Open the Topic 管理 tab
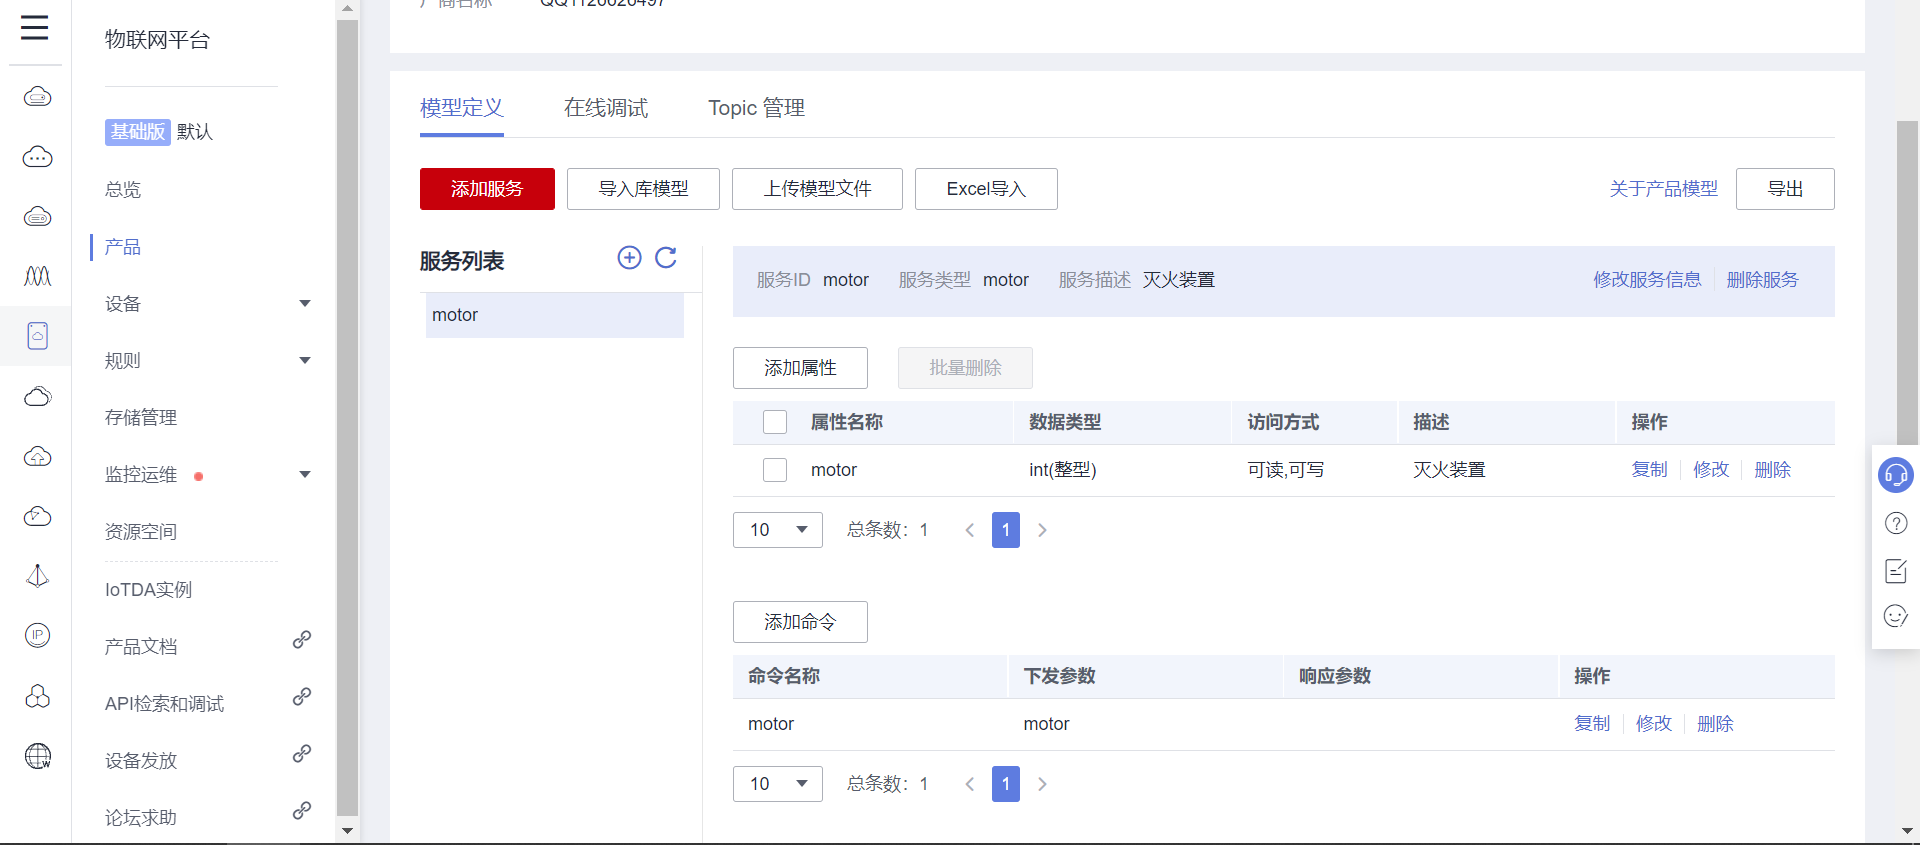 pyautogui.click(x=756, y=108)
